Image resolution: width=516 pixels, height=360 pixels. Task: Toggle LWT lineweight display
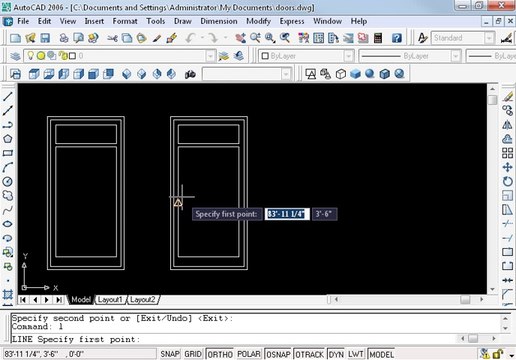pyautogui.click(x=356, y=354)
